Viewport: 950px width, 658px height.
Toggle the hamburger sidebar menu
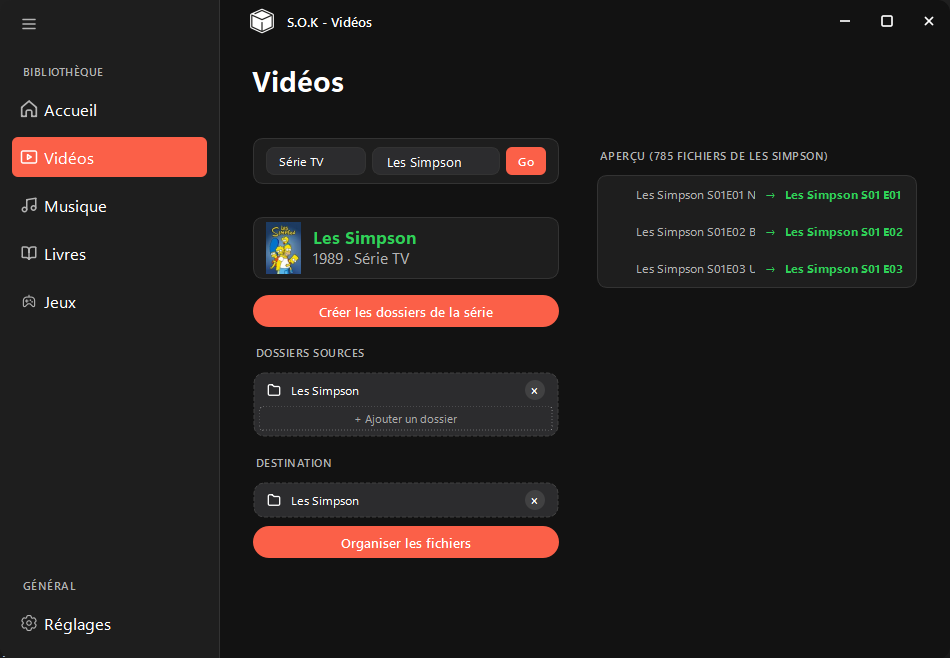pyautogui.click(x=28, y=24)
